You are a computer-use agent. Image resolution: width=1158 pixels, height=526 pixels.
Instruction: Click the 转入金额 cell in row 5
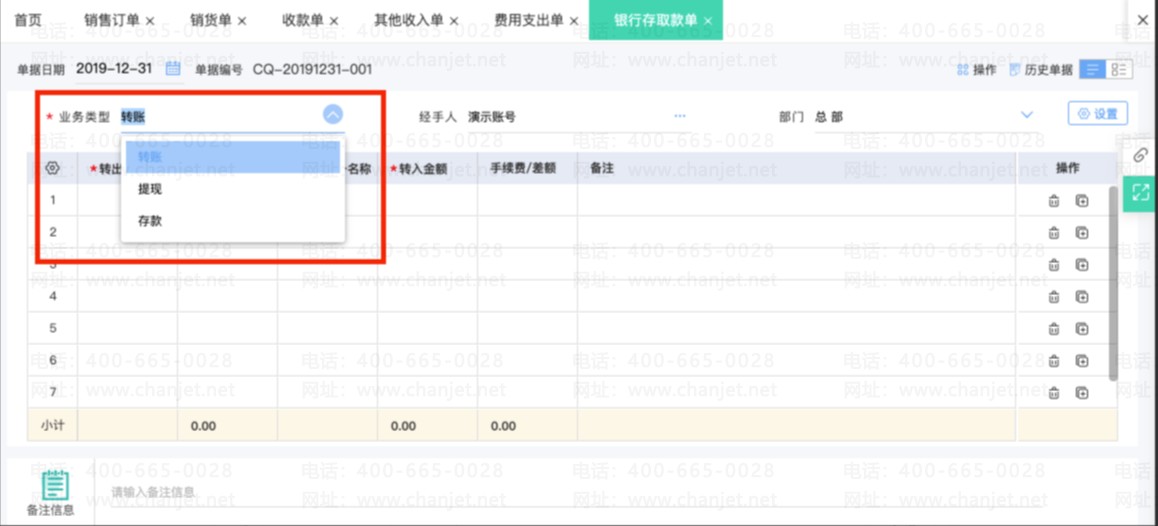tap(427, 328)
